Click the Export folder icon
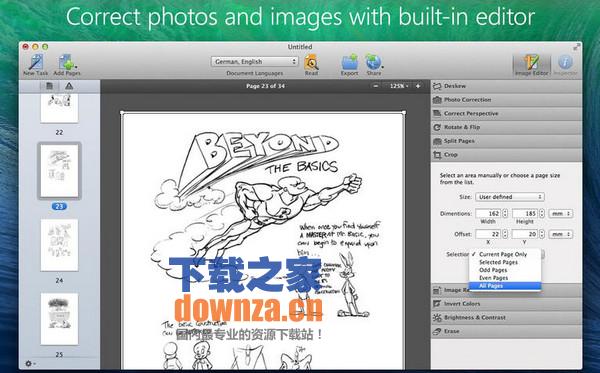The height and width of the screenshot is (373, 600). tap(349, 62)
